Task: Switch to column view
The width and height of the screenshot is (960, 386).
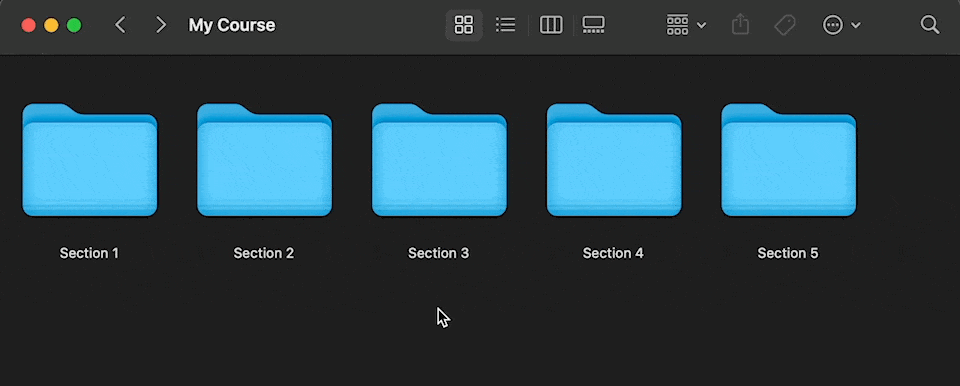Action: [x=550, y=25]
